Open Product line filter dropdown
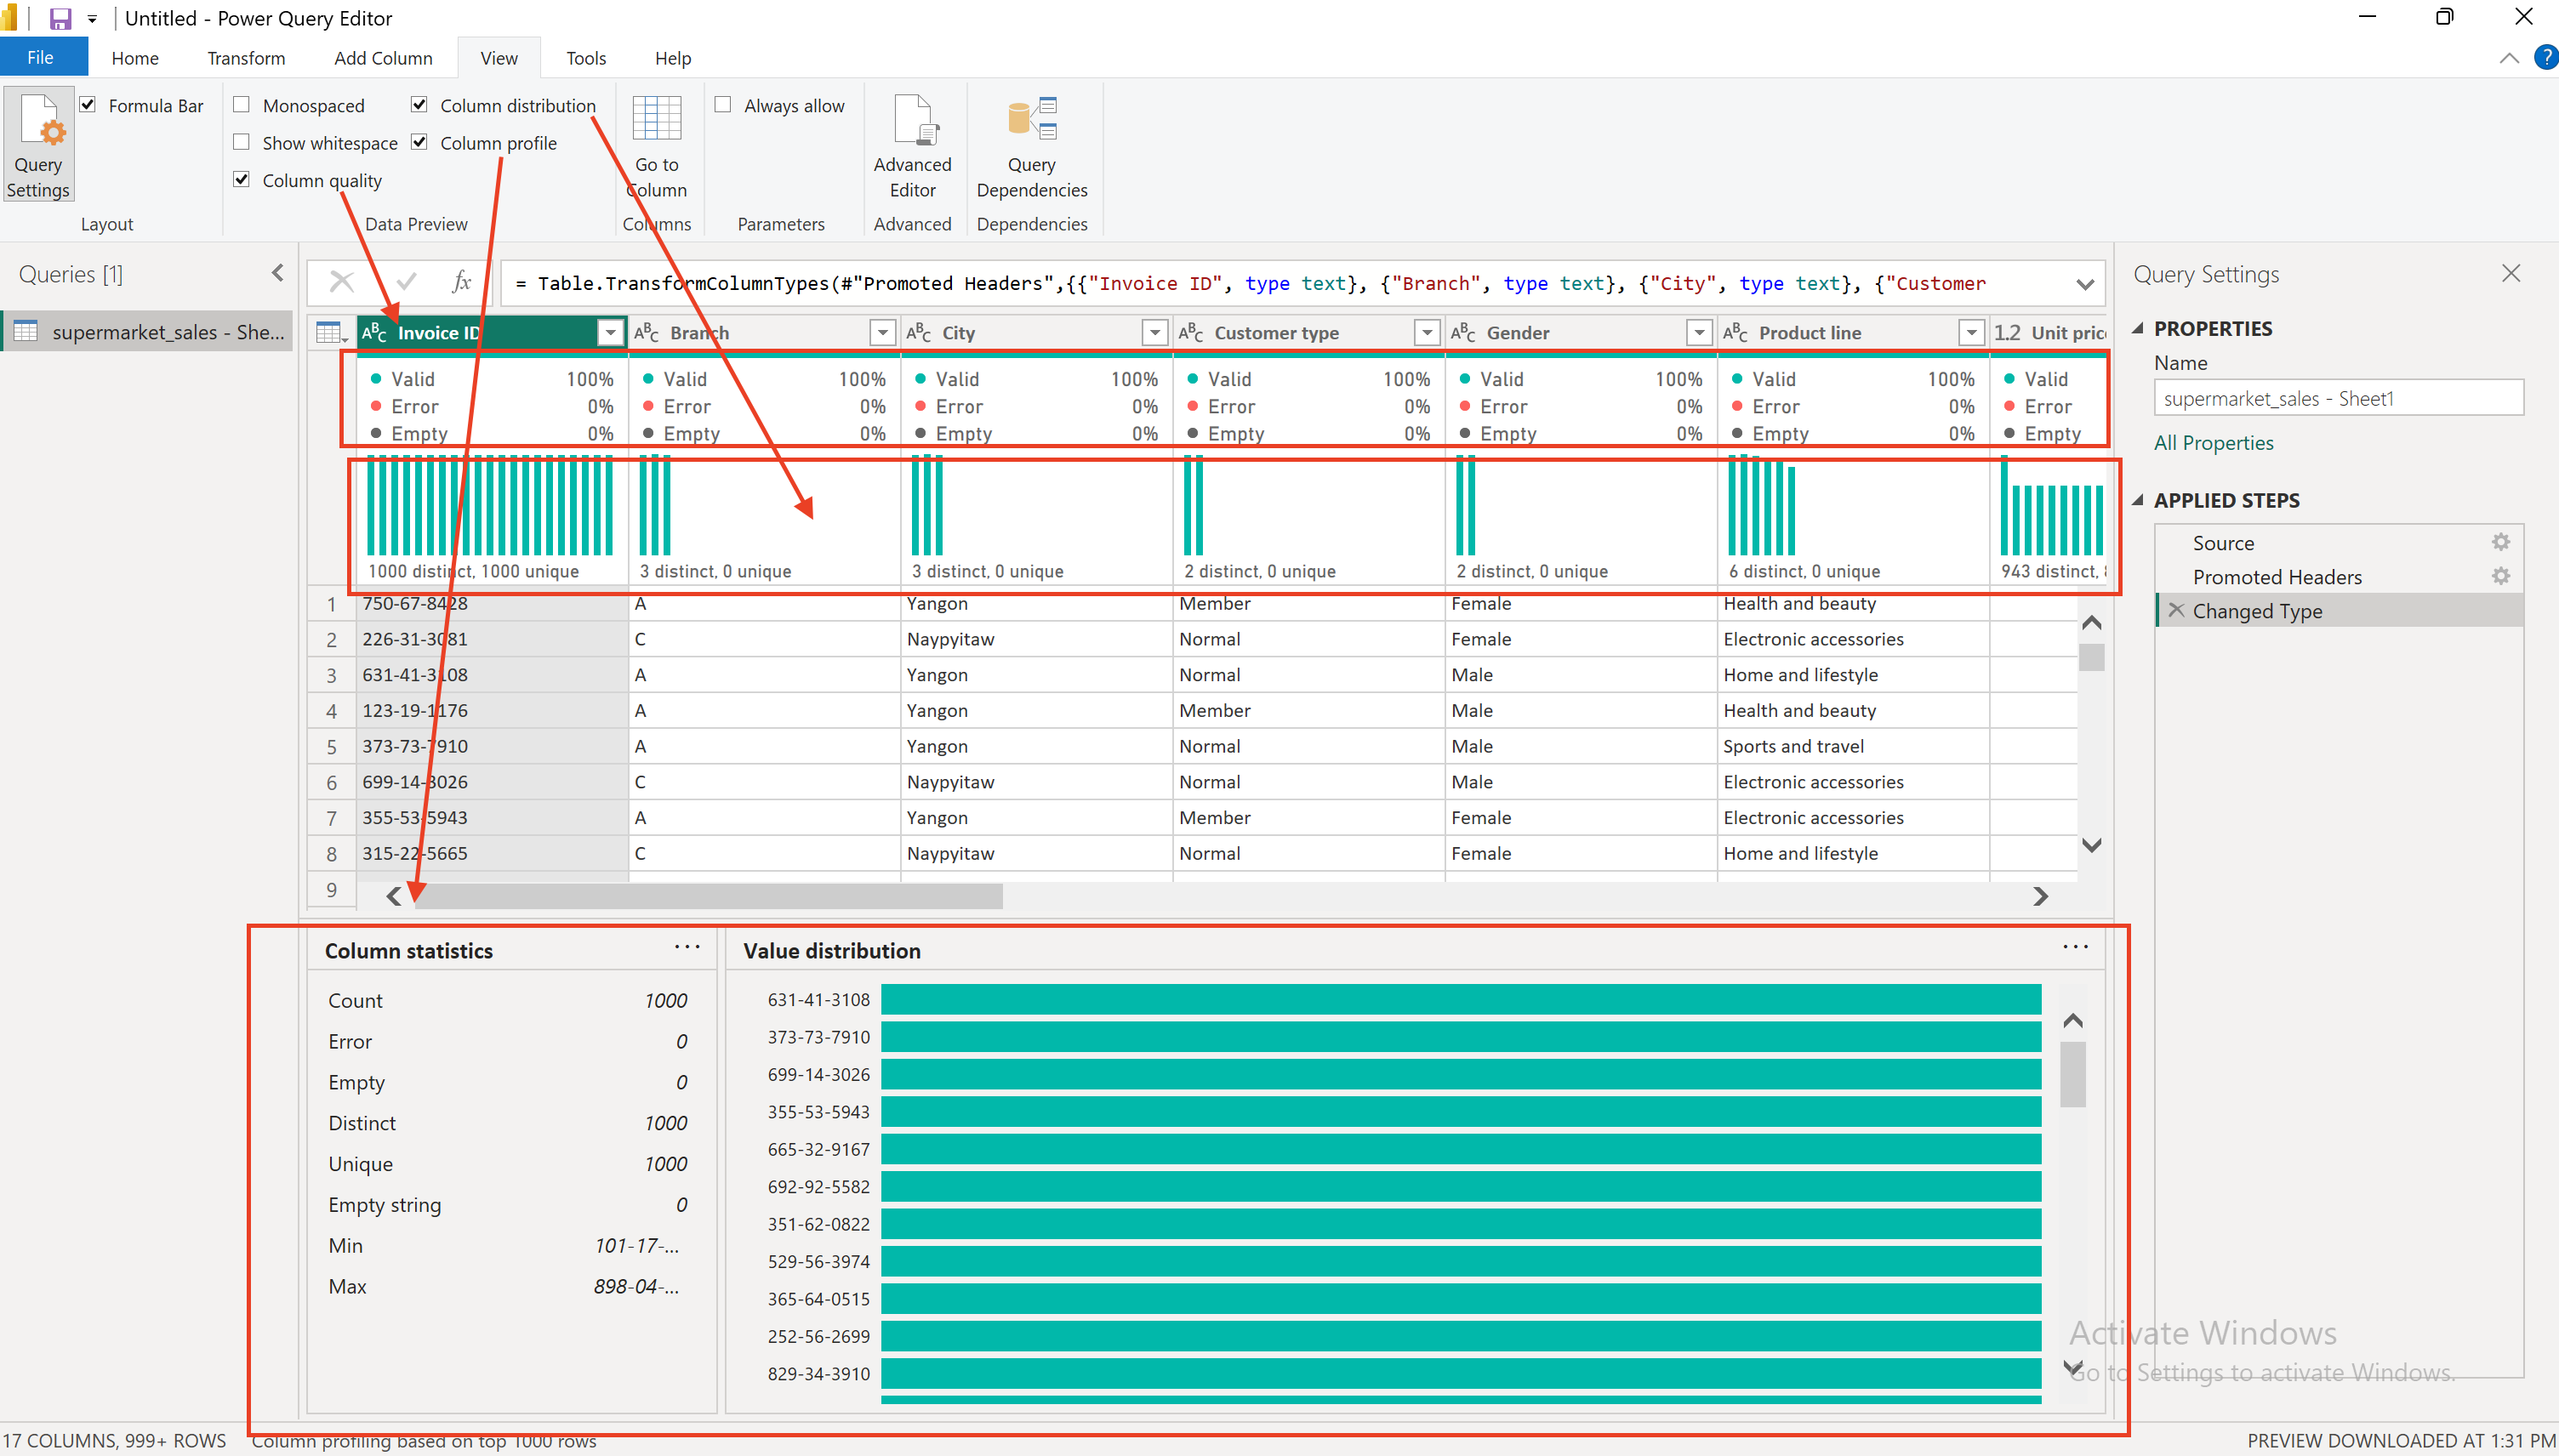The height and width of the screenshot is (1456, 2559). point(1971,333)
